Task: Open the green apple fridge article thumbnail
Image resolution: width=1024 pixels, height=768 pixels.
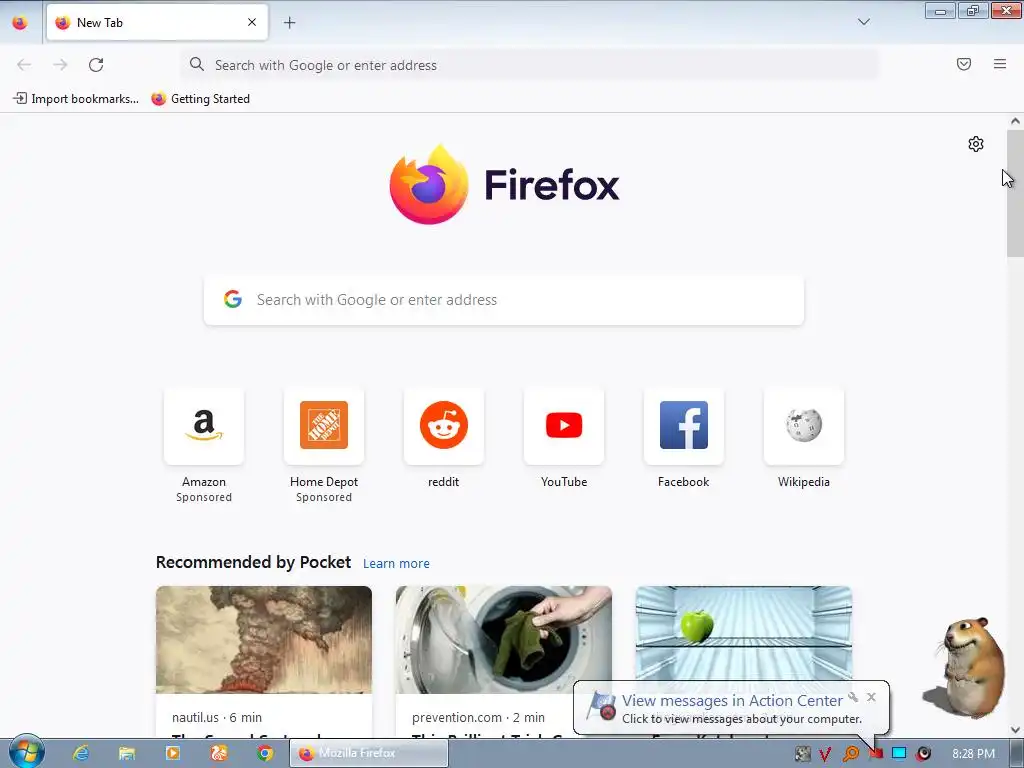Action: 744,633
